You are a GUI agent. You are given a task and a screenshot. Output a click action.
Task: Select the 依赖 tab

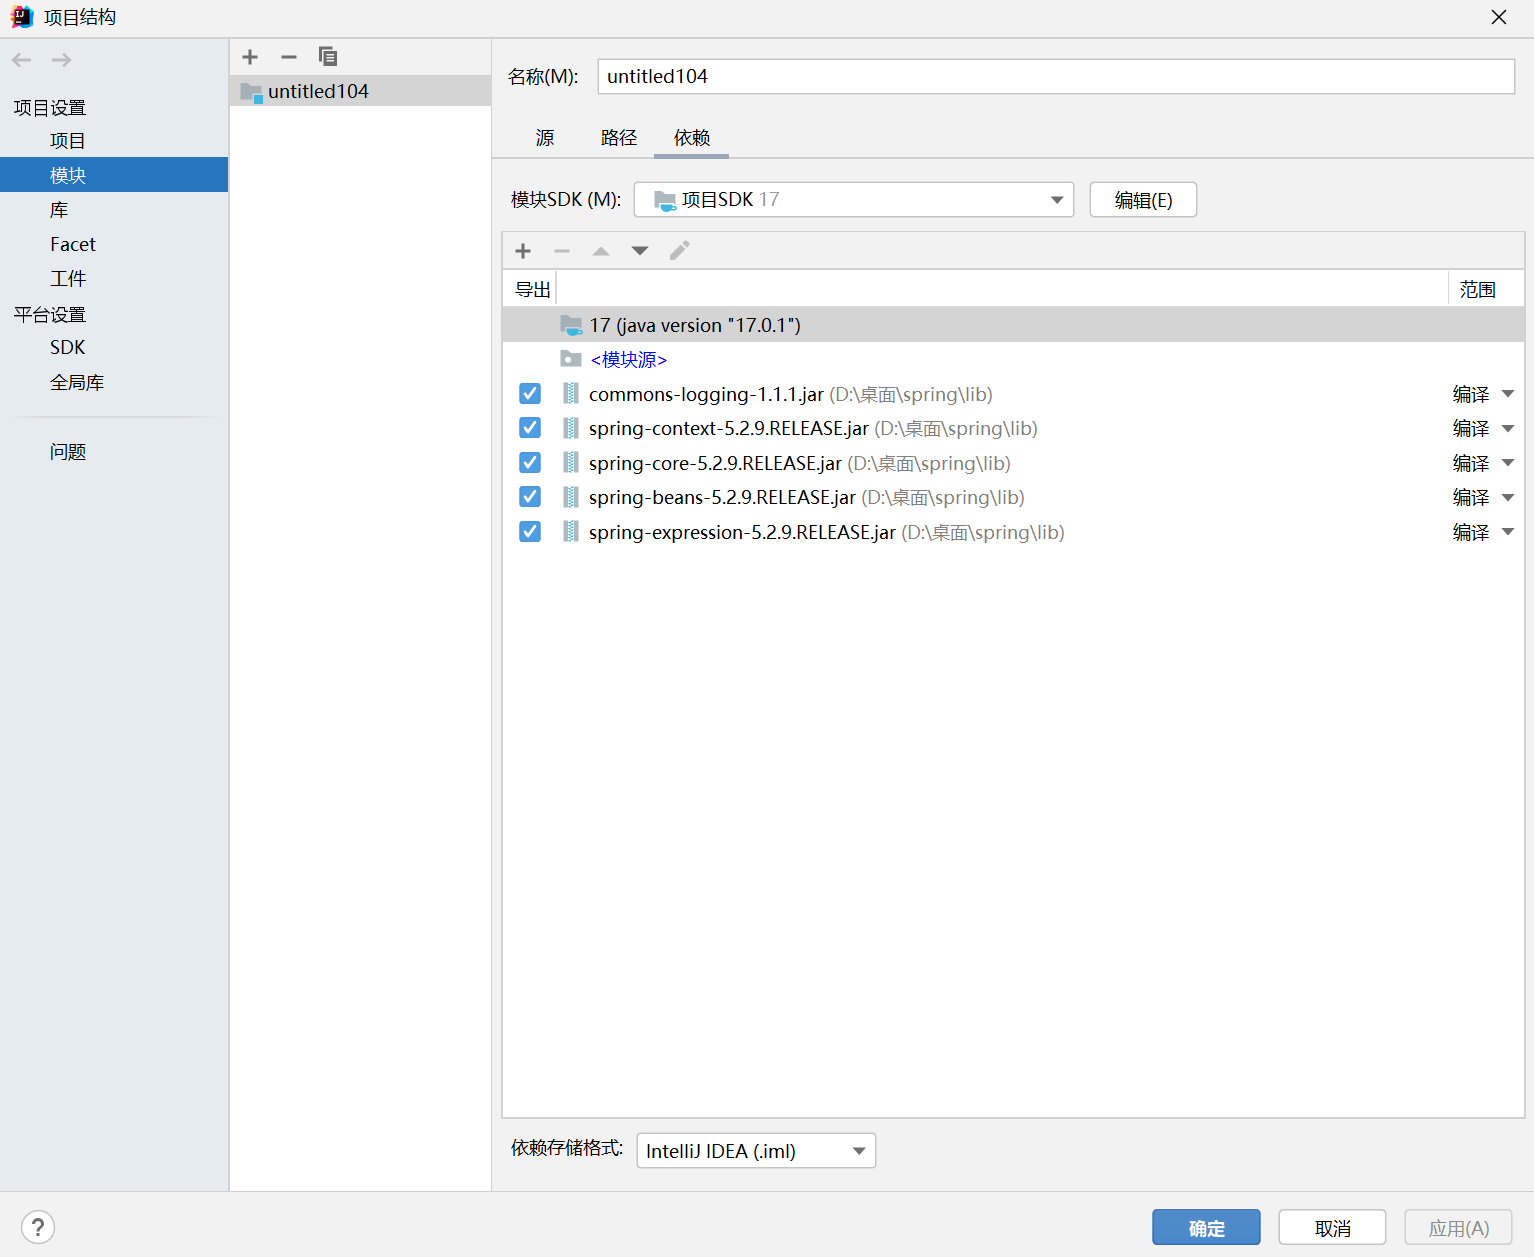692,138
